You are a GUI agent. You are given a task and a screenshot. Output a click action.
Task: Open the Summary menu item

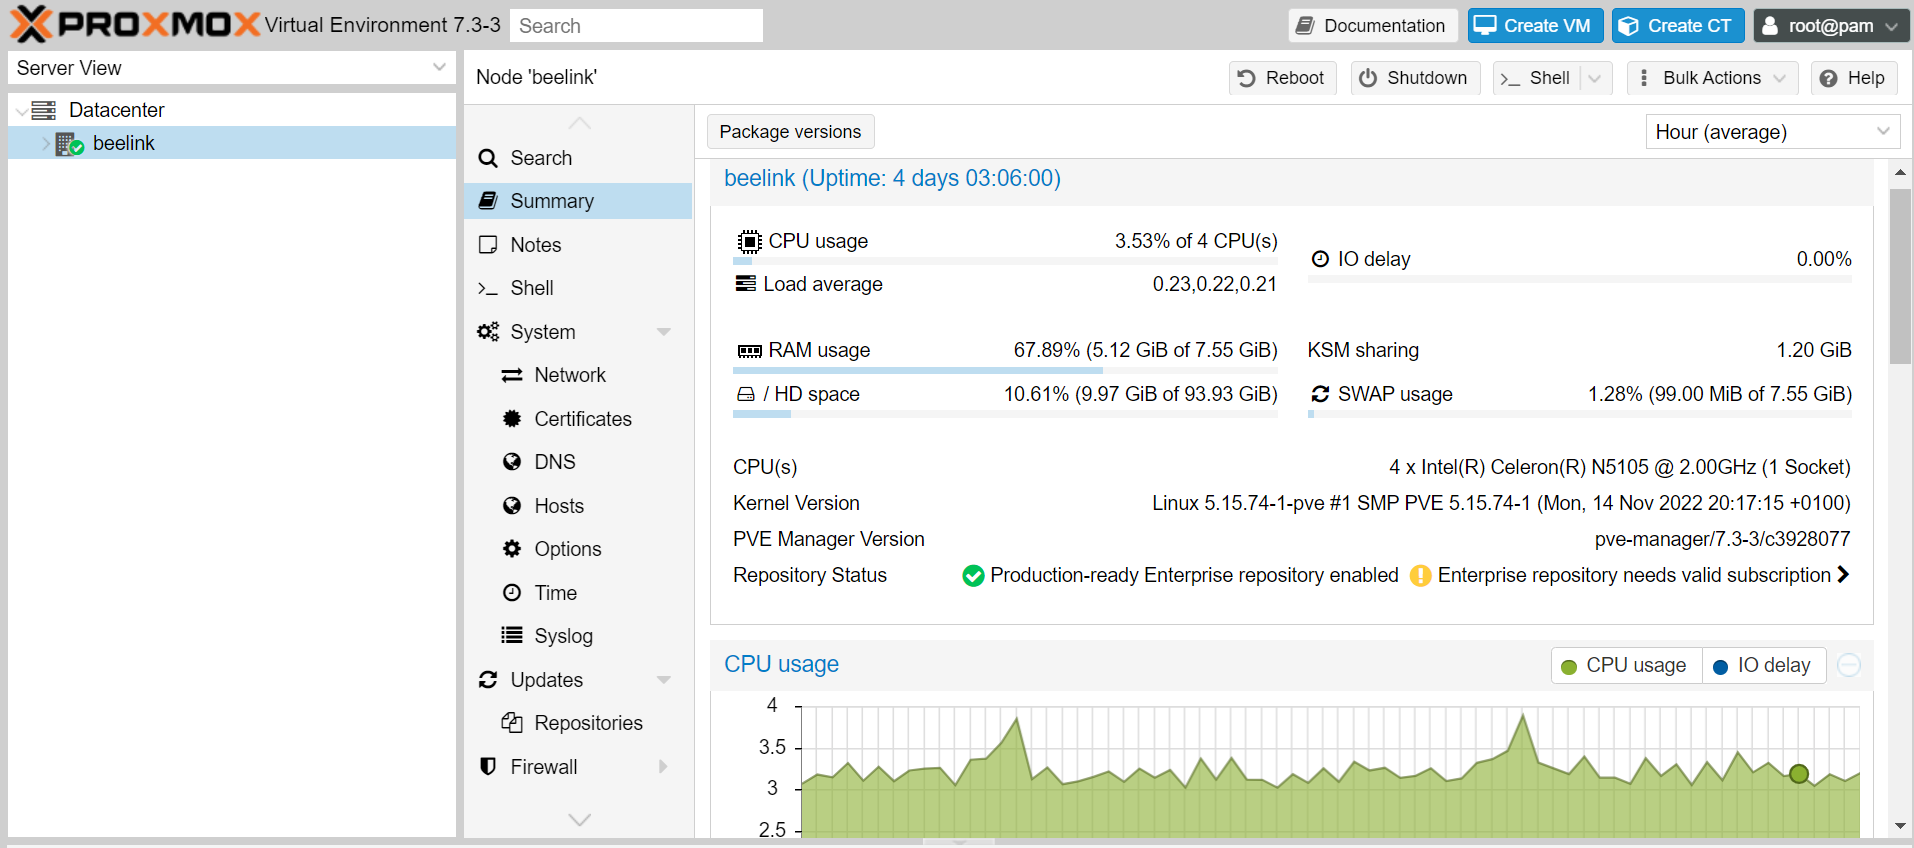pos(552,201)
